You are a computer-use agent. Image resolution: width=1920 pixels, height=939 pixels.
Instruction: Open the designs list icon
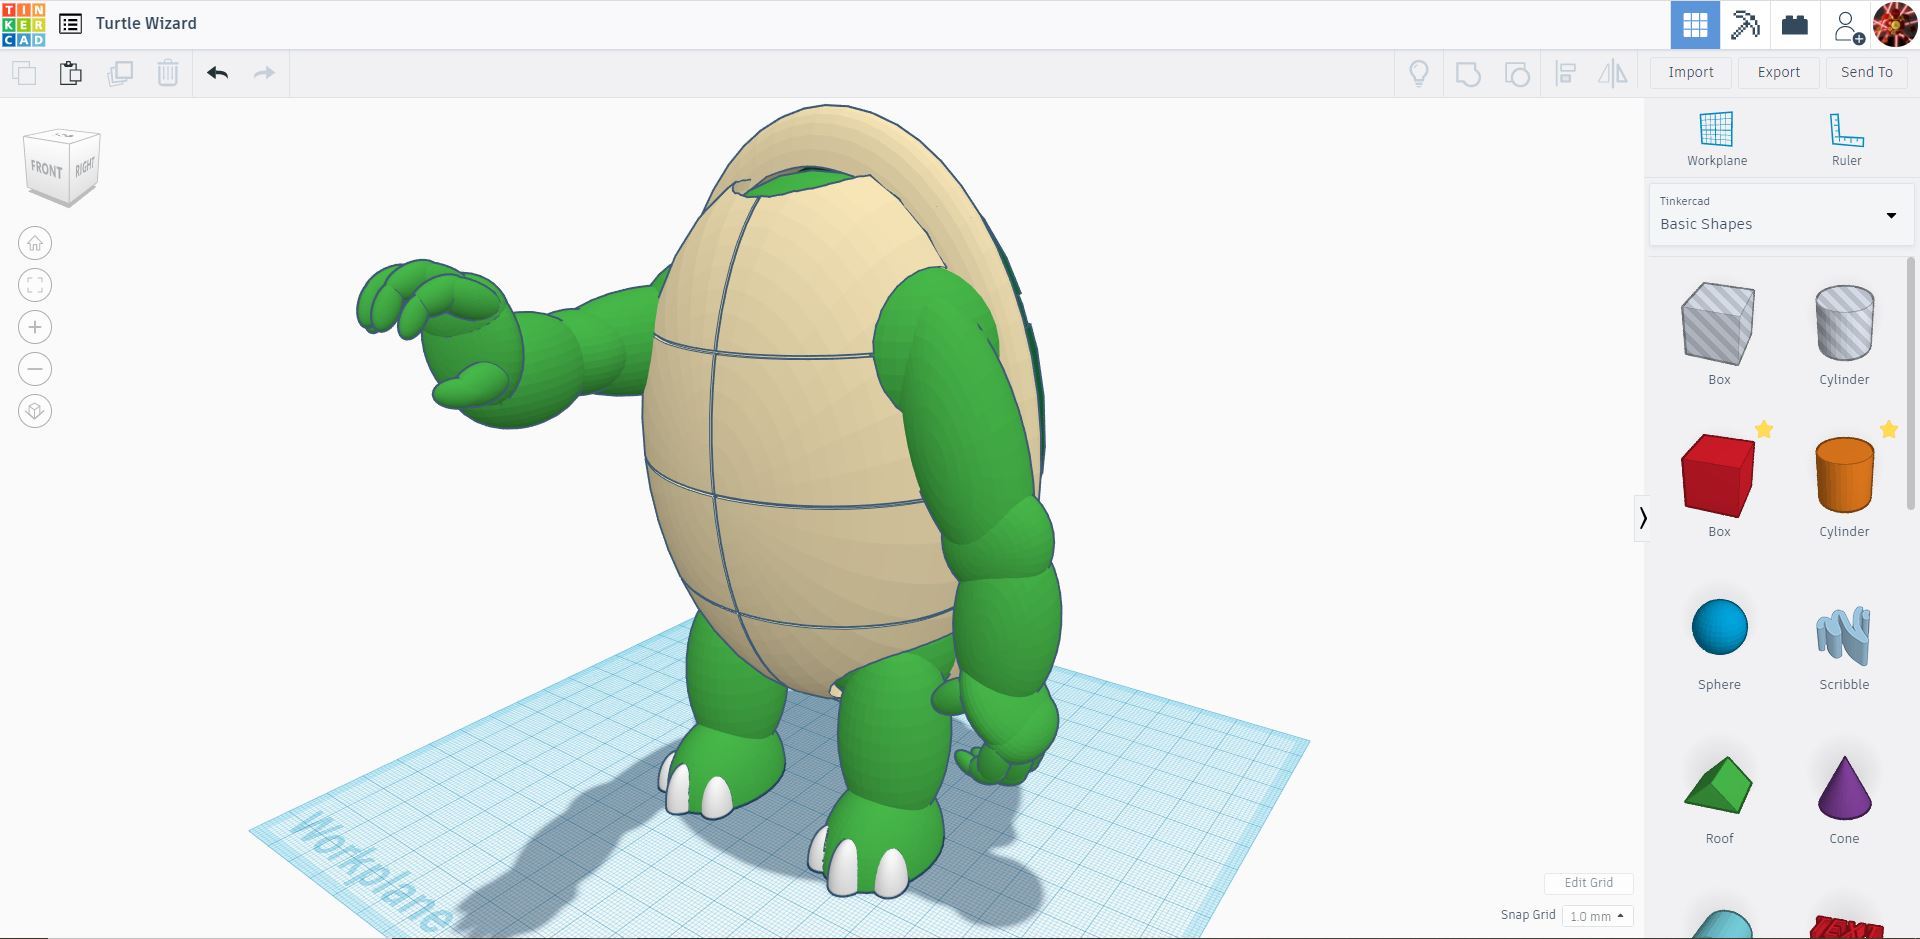(x=70, y=23)
